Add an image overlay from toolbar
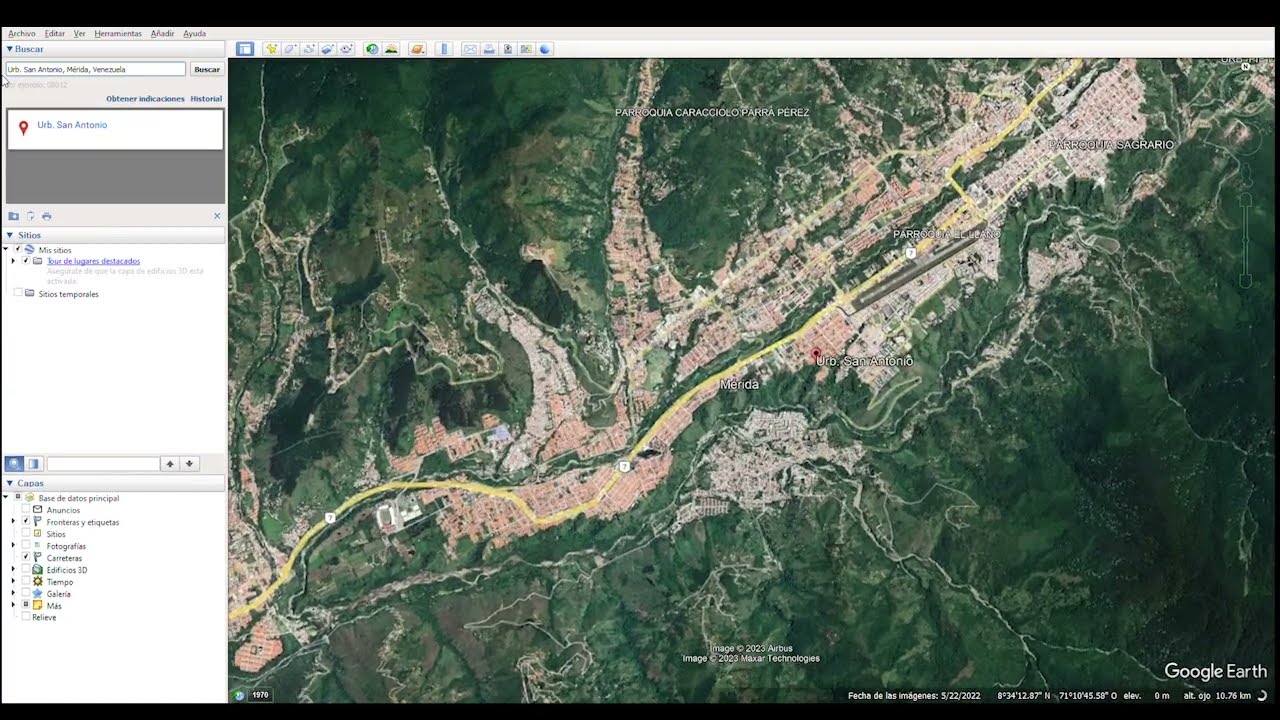This screenshot has width=1280, height=720. click(327, 49)
